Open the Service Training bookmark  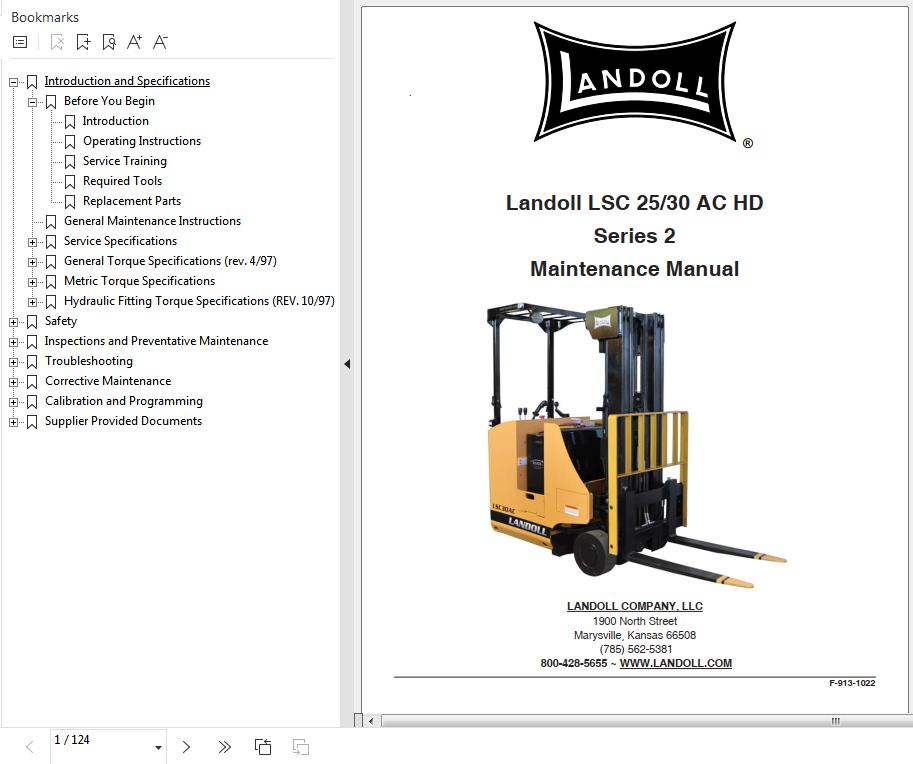[x=125, y=161]
